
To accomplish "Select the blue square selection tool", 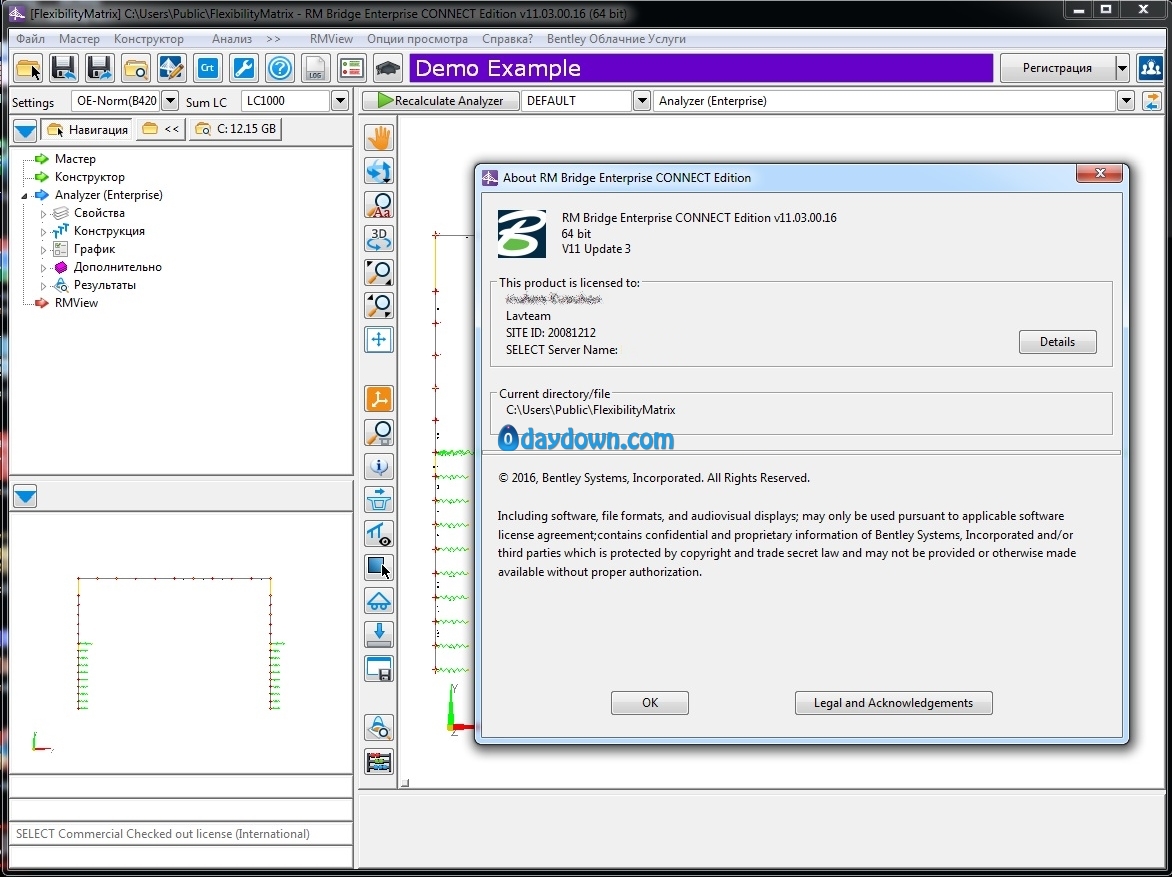I will click(379, 567).
